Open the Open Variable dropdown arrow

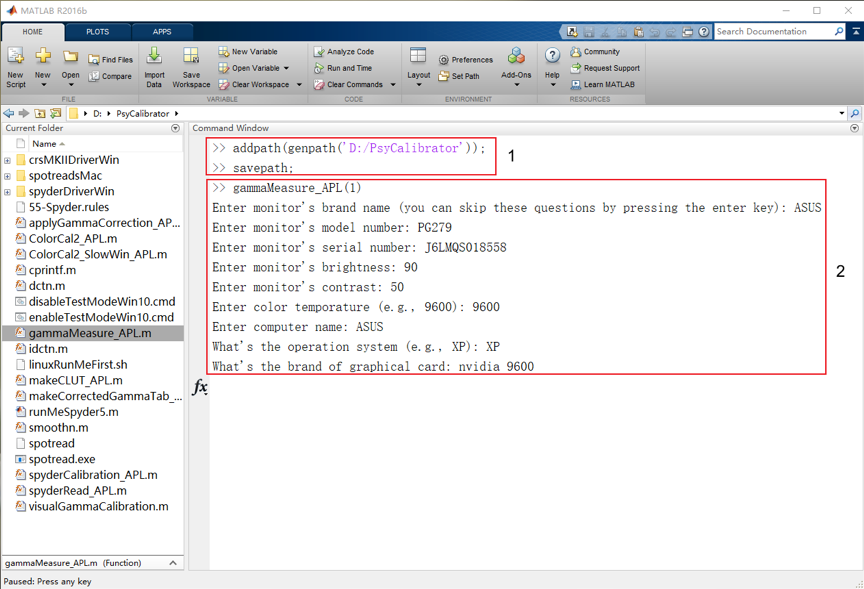286,68
